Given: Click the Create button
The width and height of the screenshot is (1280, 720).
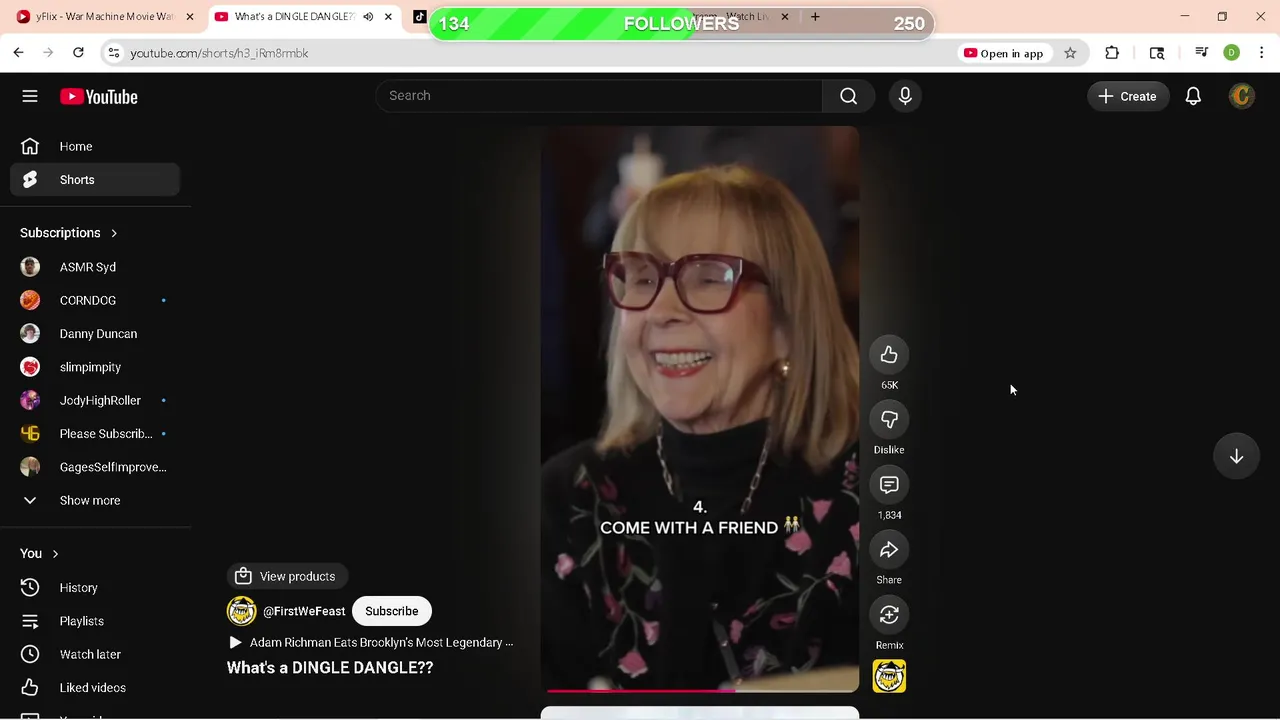Looking at the screenshot, I should (1128, 96).
